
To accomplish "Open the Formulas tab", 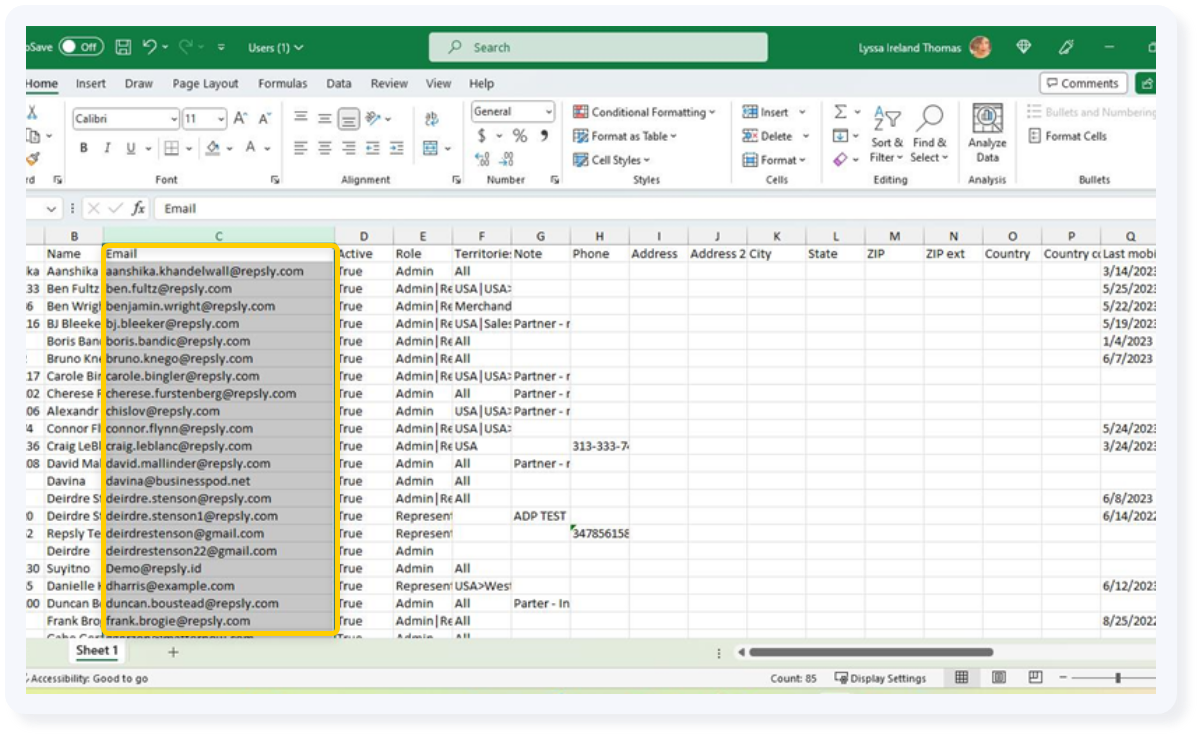I will (282, 84).
